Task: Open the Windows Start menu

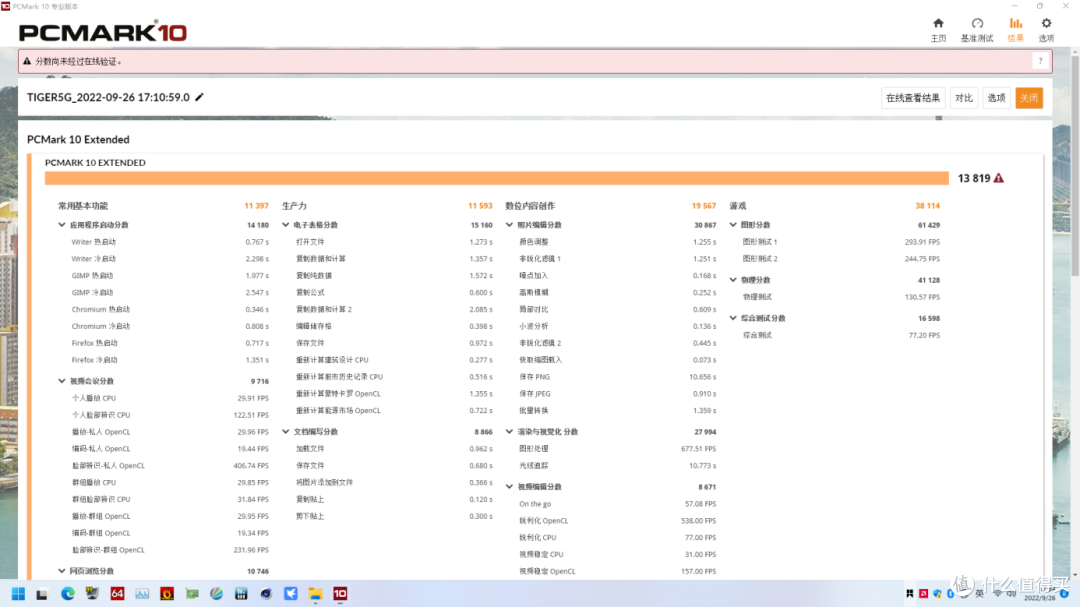Action: pos(18,594)
